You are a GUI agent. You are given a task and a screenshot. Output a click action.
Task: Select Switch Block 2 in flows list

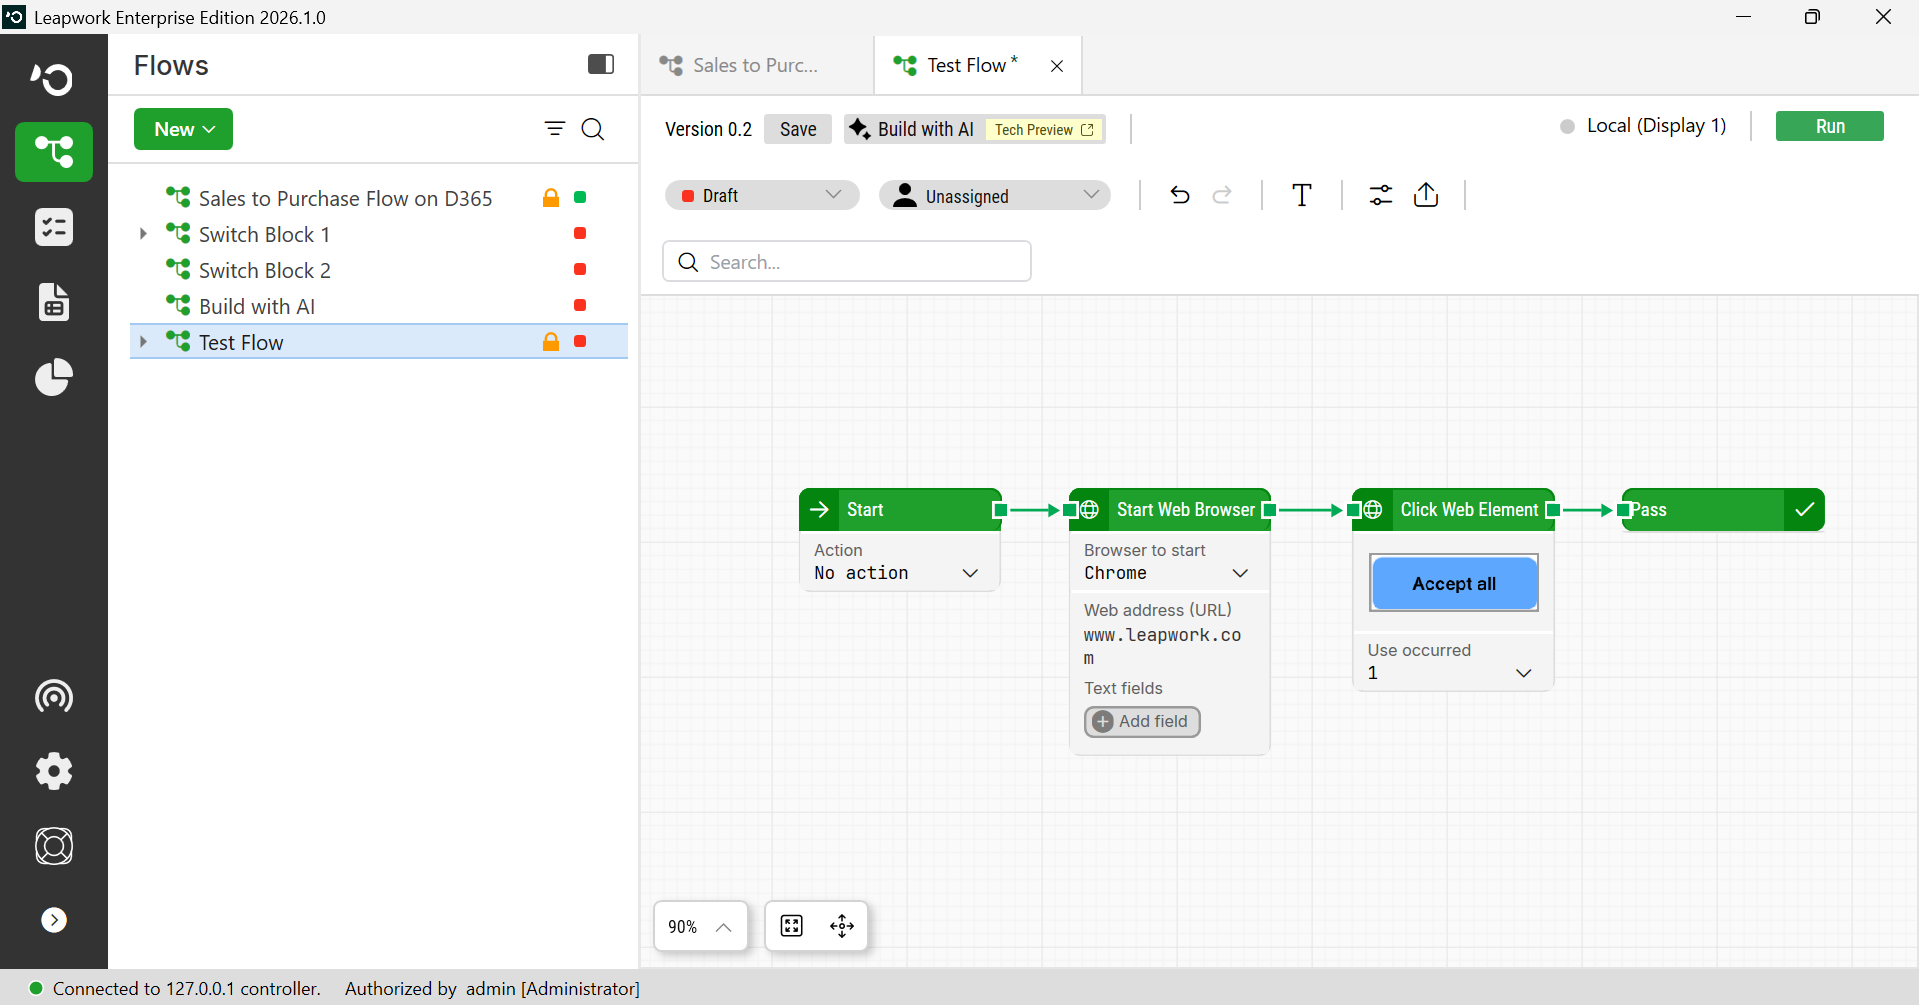(x=264, y=270)
